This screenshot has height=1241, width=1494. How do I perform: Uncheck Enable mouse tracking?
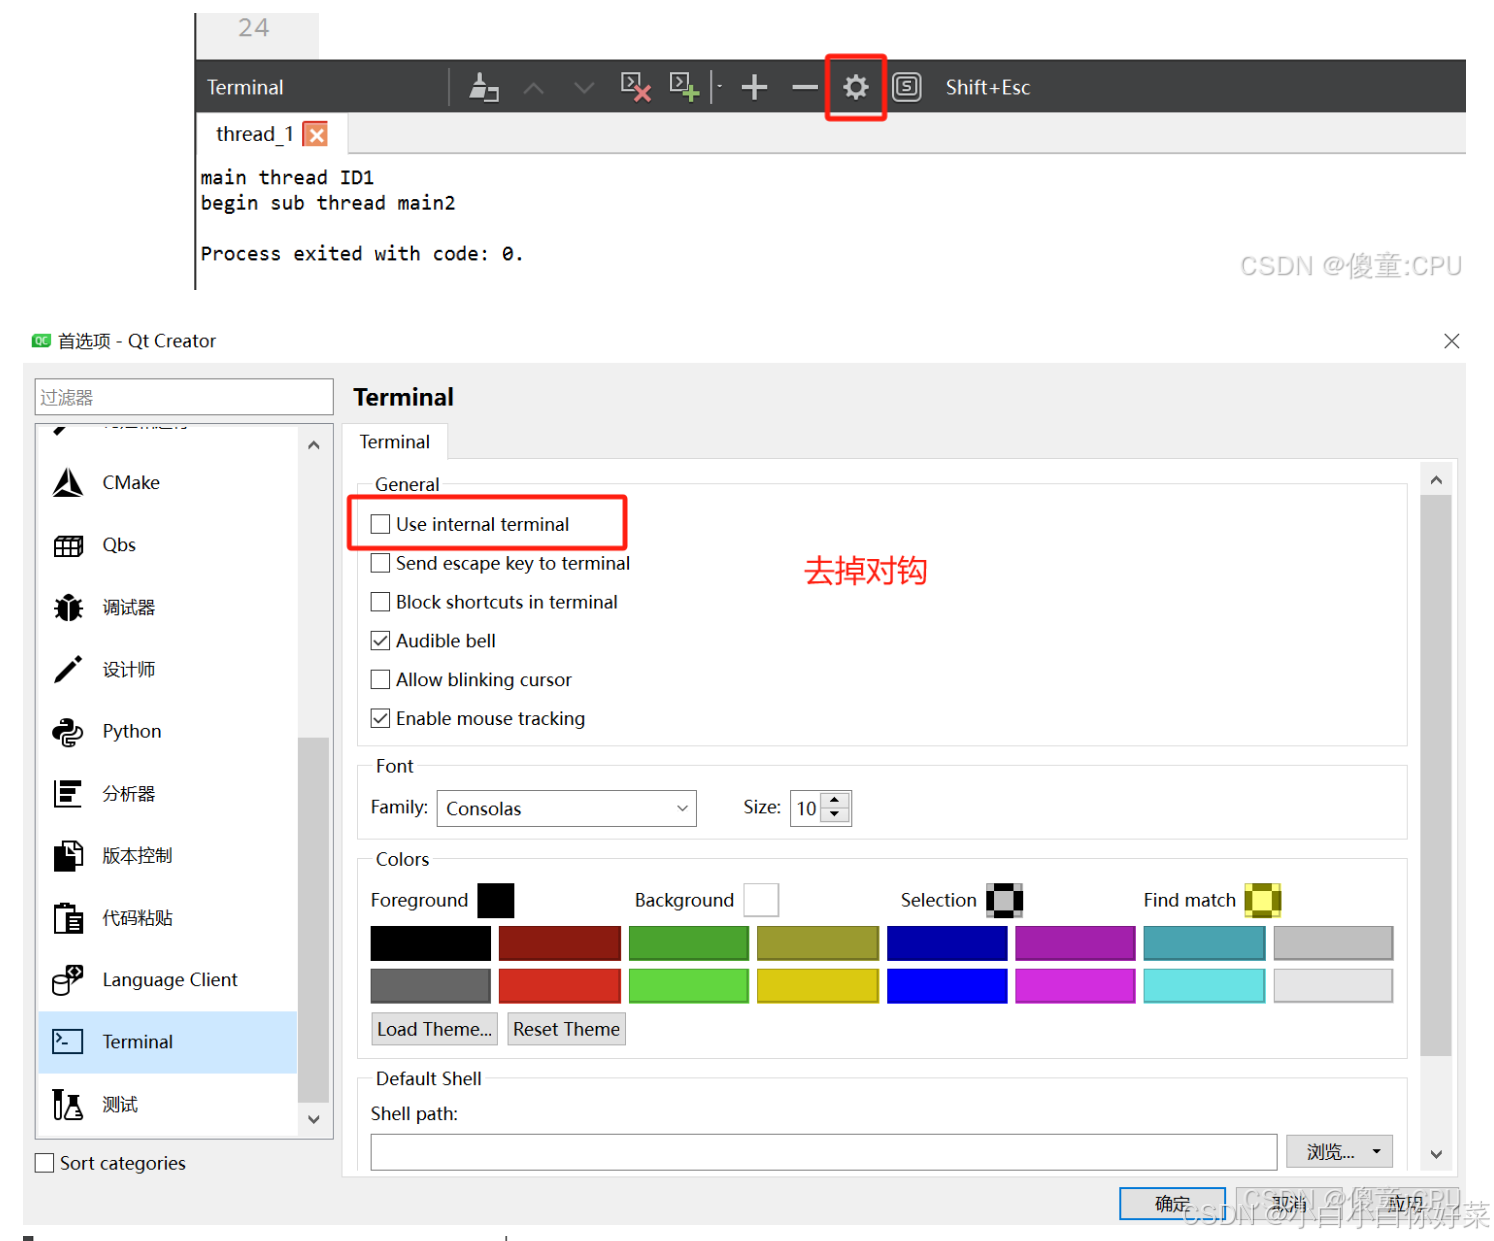pyautogui.click(x=380, y=718)
